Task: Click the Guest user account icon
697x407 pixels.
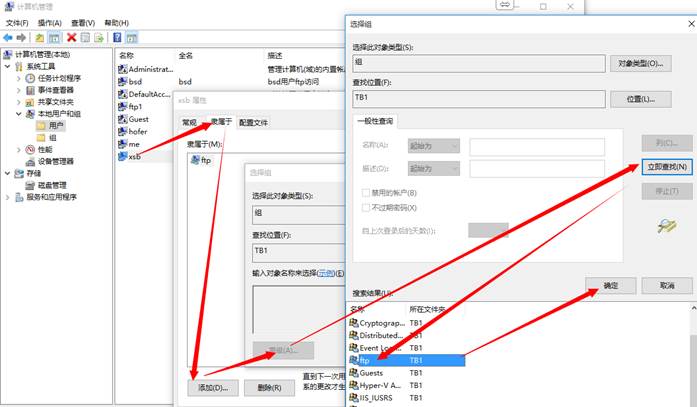Action: pyautogui.click(x=123, y=119)
